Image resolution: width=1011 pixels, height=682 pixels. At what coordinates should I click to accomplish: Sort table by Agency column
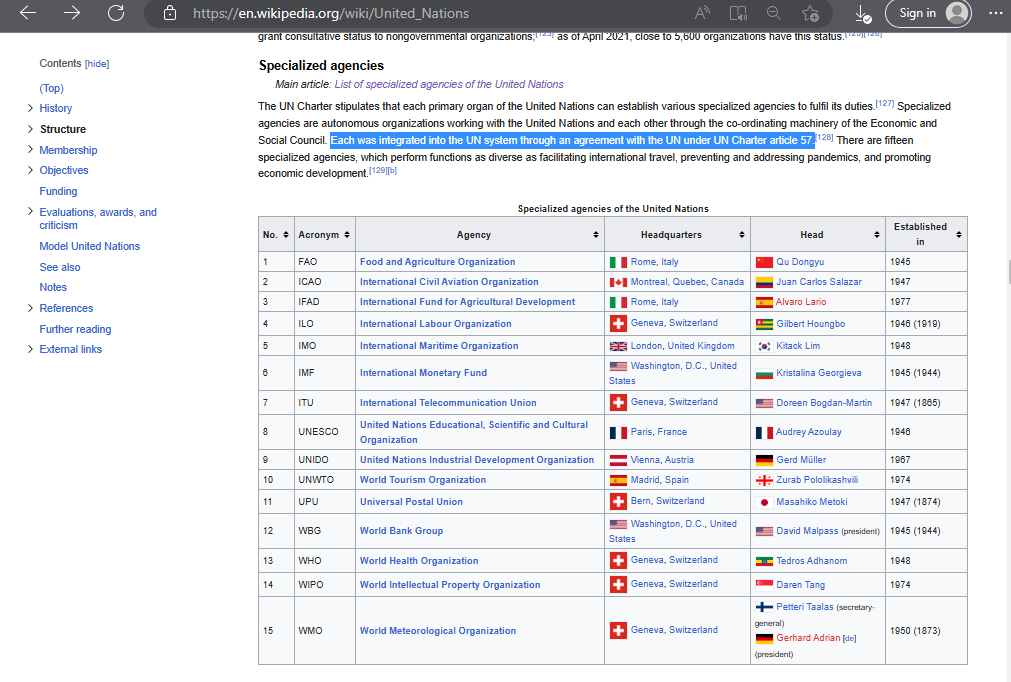coord(596,235)
